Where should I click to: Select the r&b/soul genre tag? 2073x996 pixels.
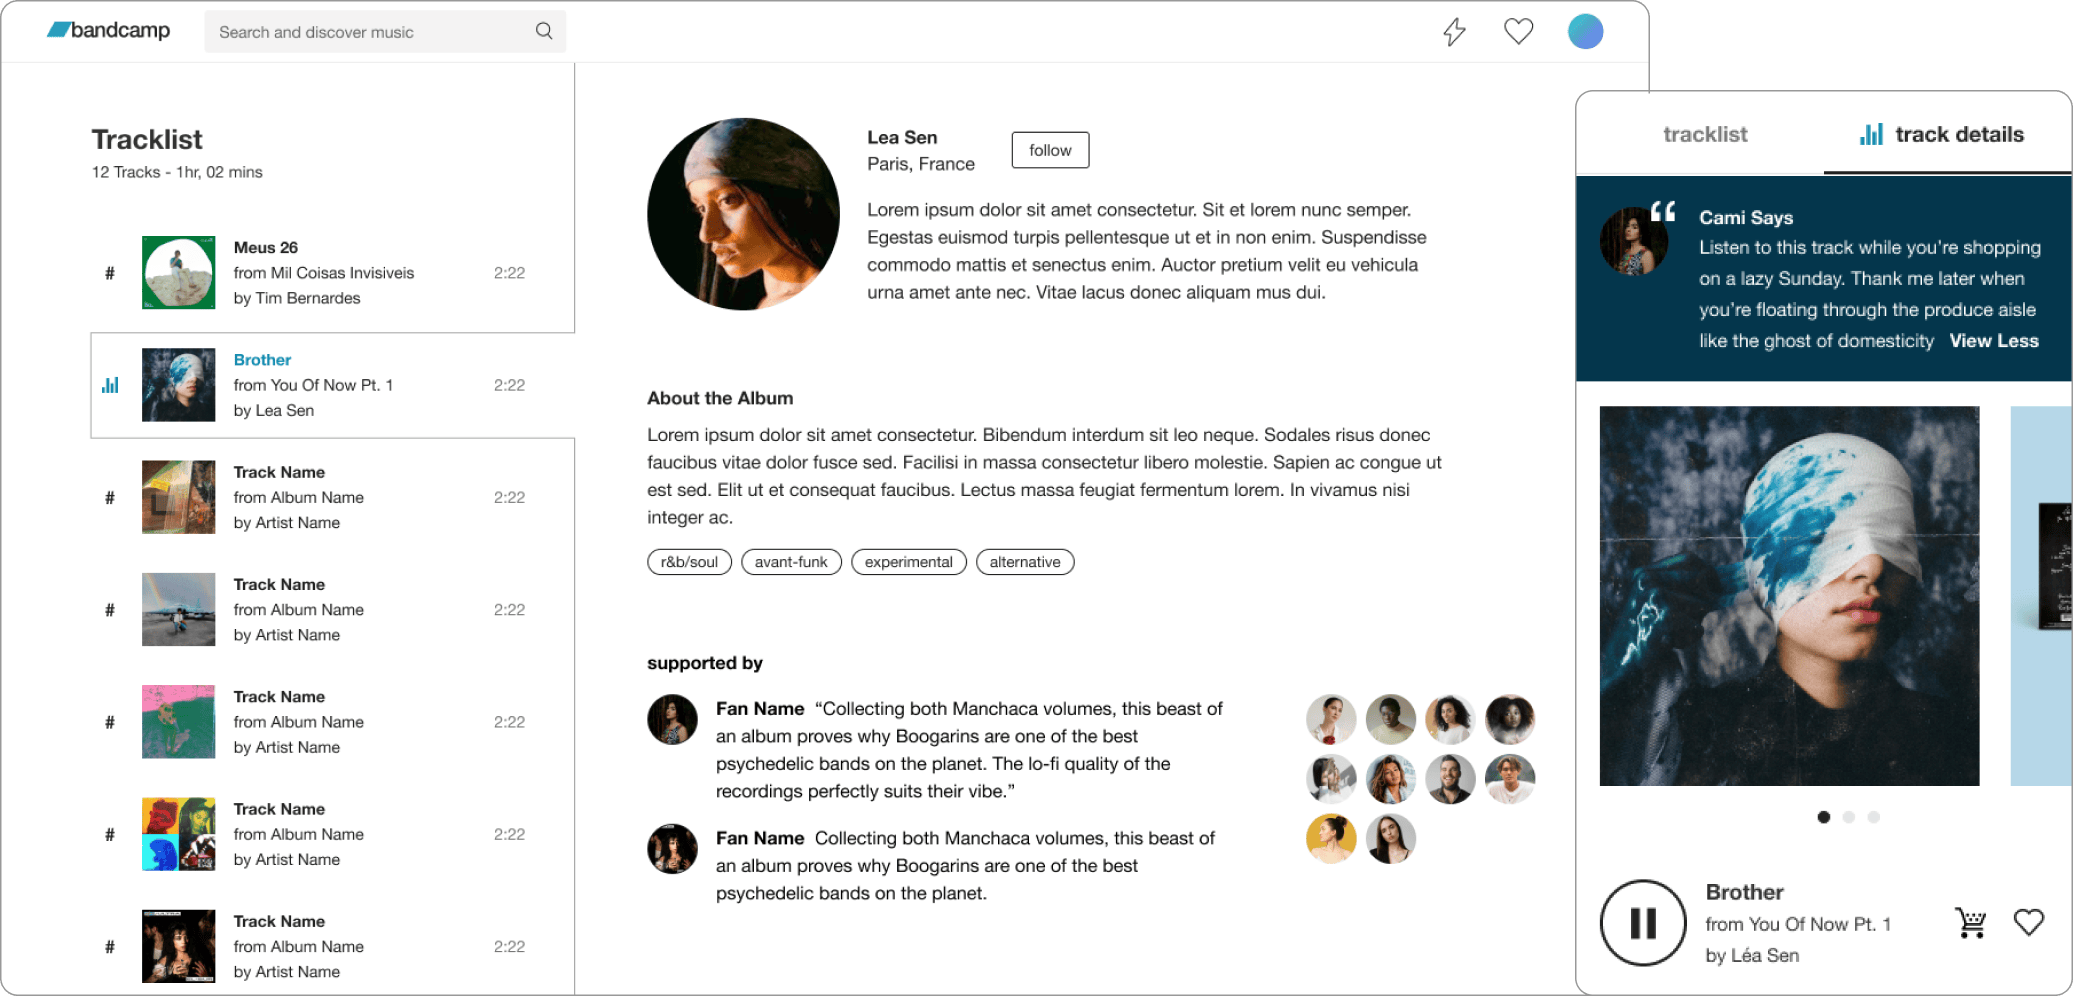[x=689, y=562]
